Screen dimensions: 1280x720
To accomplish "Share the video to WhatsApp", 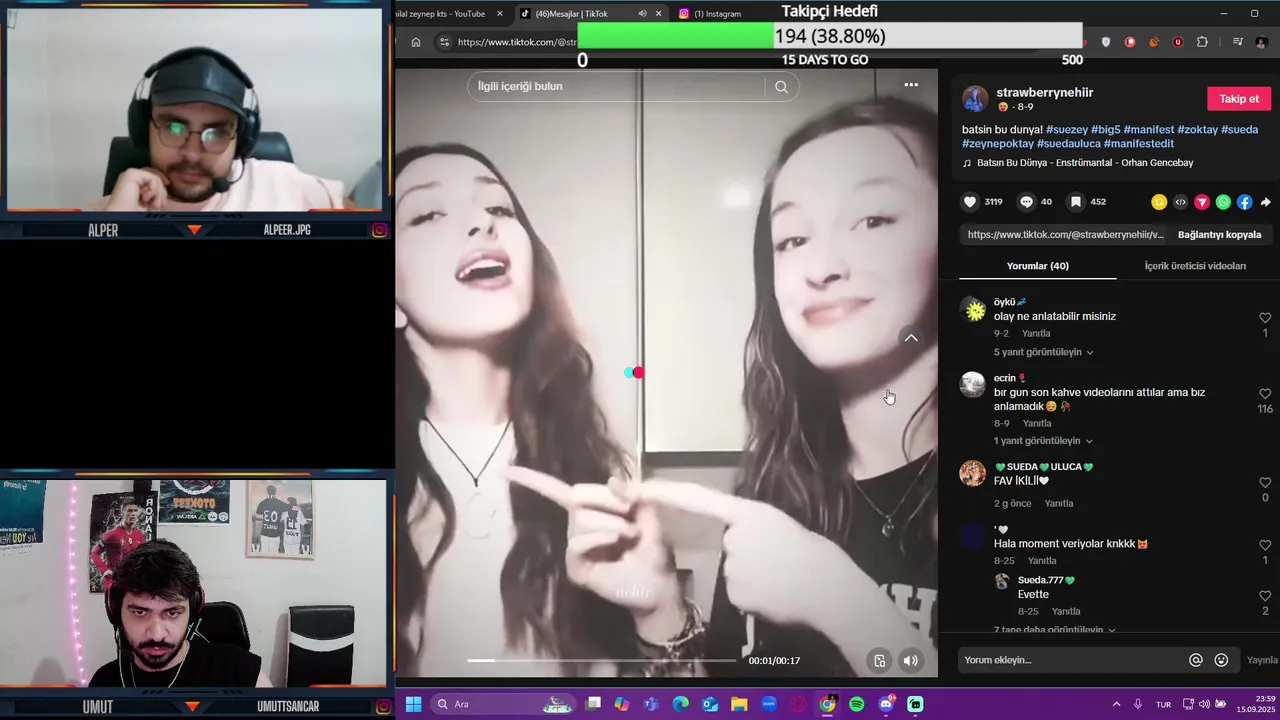I will 1223,202.
